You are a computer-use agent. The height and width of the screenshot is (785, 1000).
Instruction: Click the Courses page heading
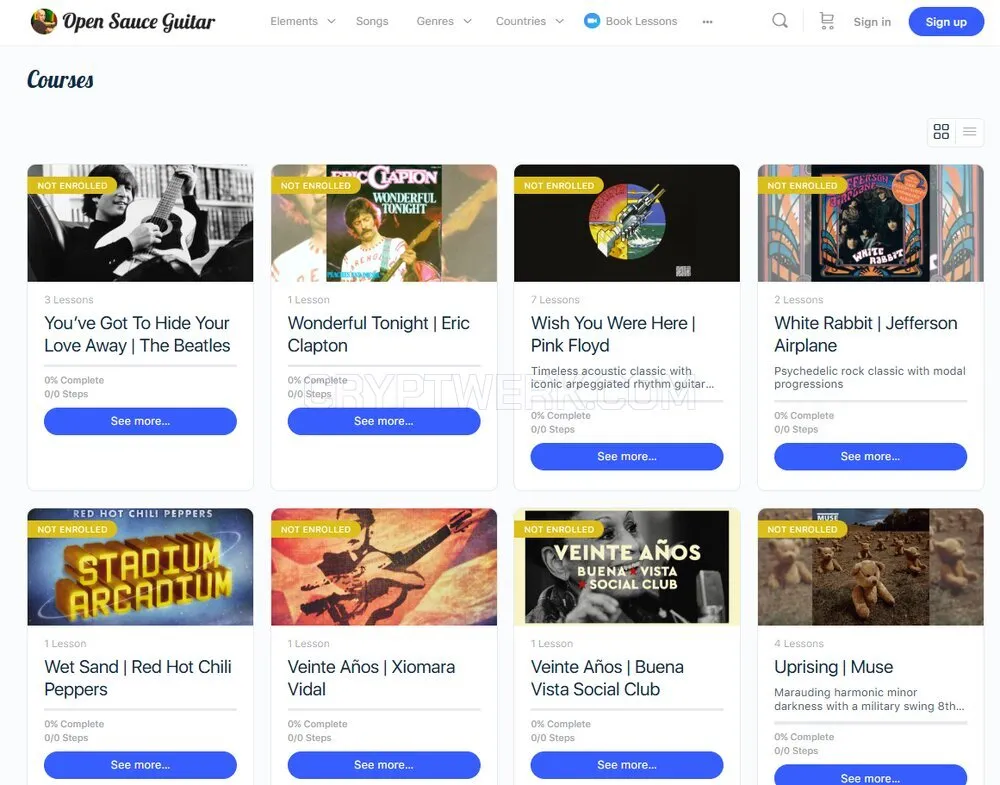[x=61, y=80]
